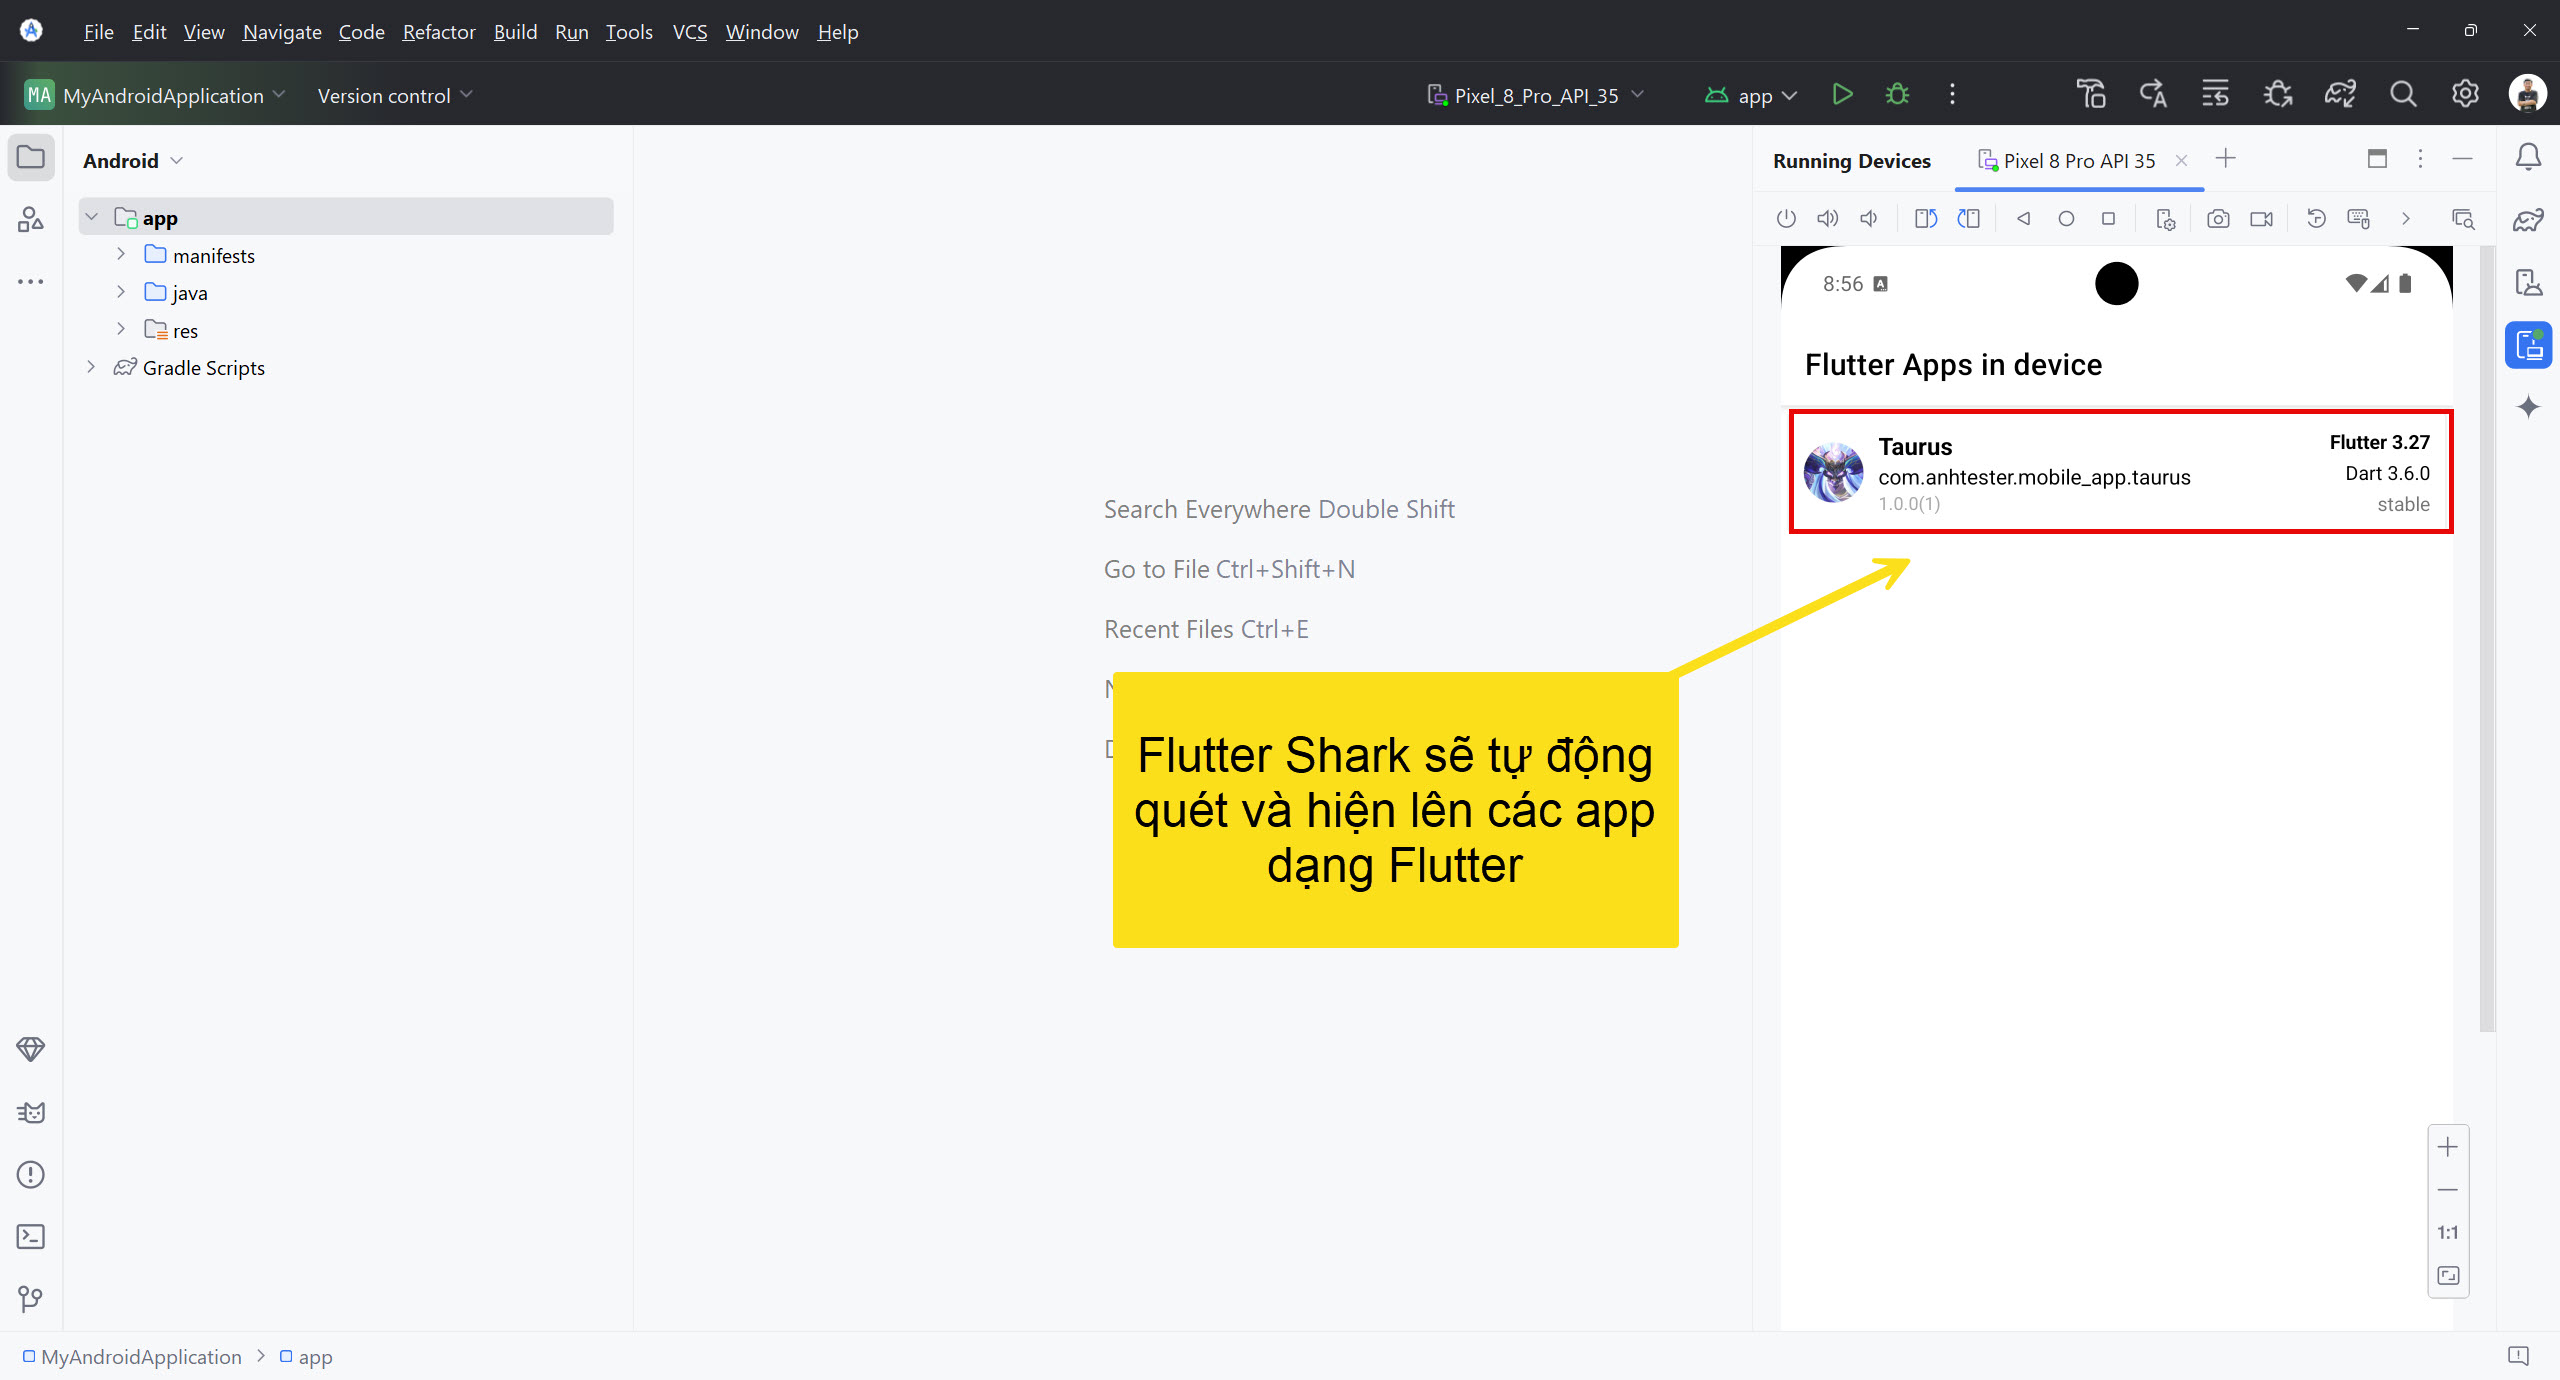Image resolution: width=2560 pixels, height=1380 pixels.
Task: Expand the java folder
Action: pyautogui.click(x=121, y=292)
